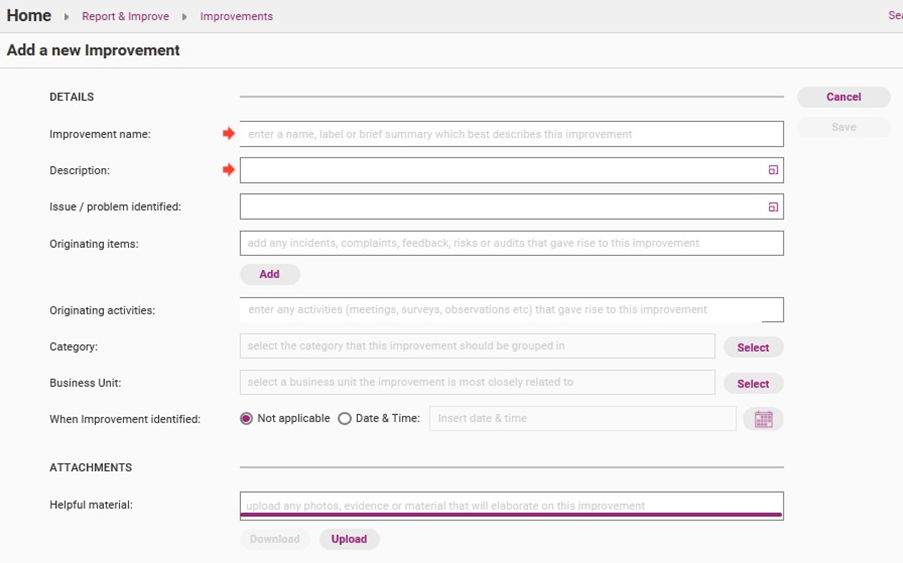
Task: Click Select button next to Business Unit
Action: [753, 383]
